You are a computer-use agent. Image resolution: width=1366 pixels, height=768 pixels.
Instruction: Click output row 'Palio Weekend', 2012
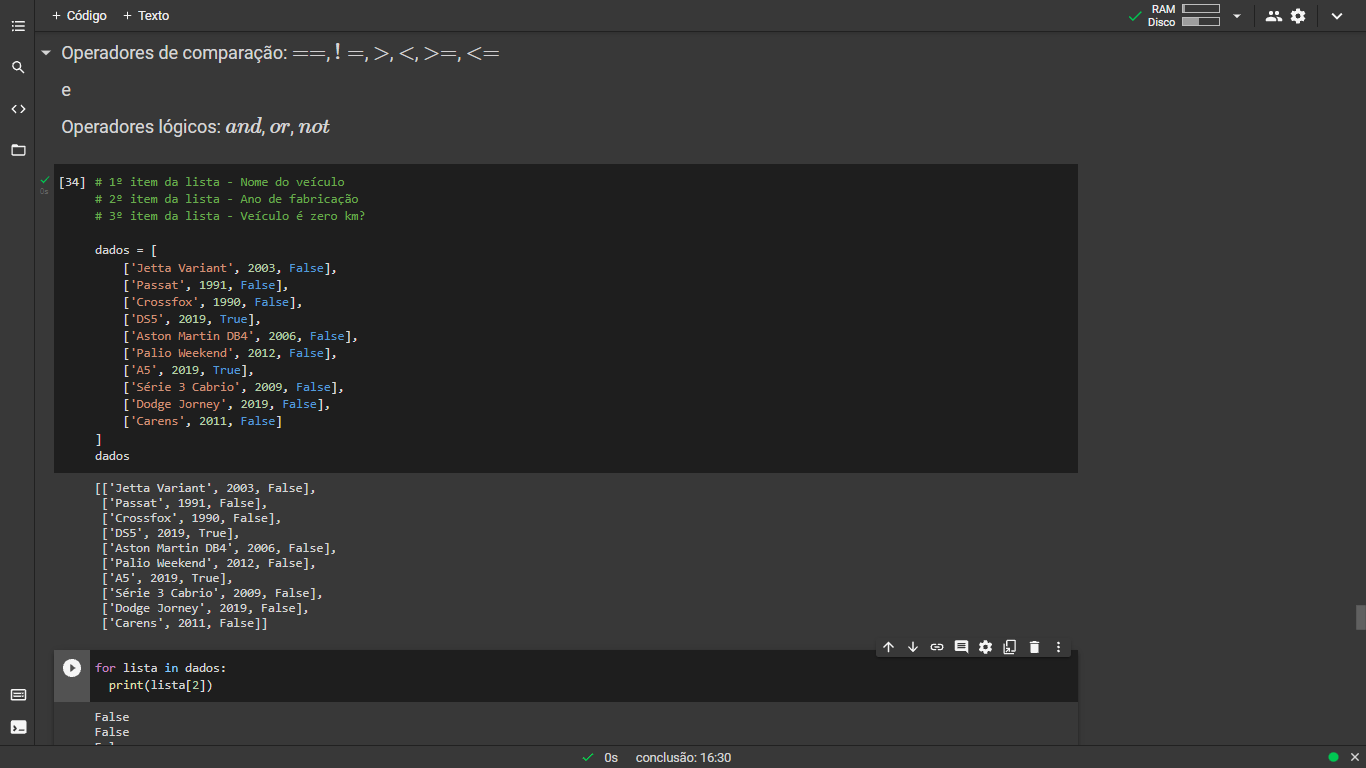coord(208,563)
